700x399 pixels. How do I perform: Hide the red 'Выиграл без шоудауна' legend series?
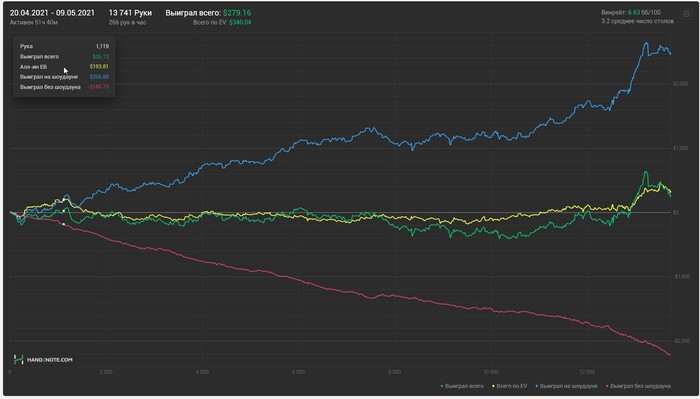pyautogui.click(x=638, y=386)
